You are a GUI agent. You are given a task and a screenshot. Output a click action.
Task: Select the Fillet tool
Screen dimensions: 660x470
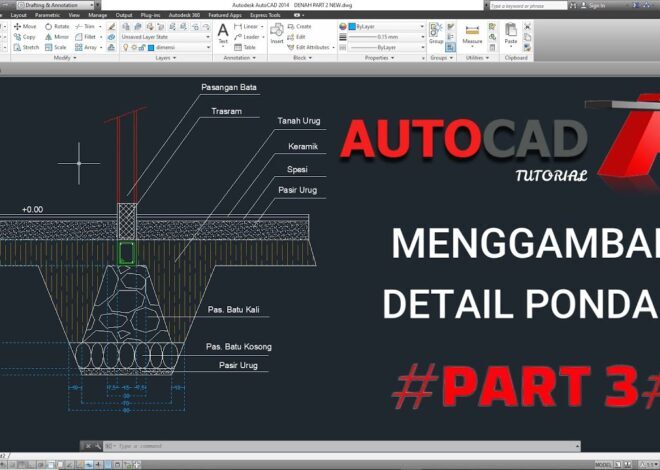[x=85, y=37]
